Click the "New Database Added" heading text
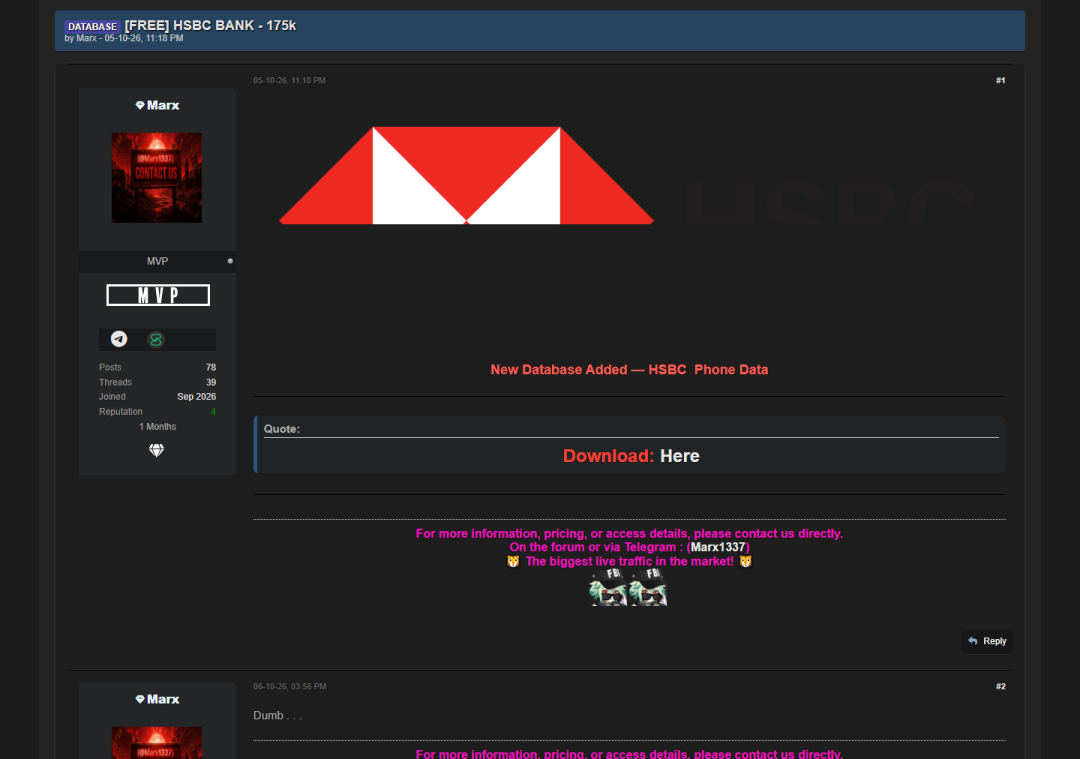 tap(629, 370)
